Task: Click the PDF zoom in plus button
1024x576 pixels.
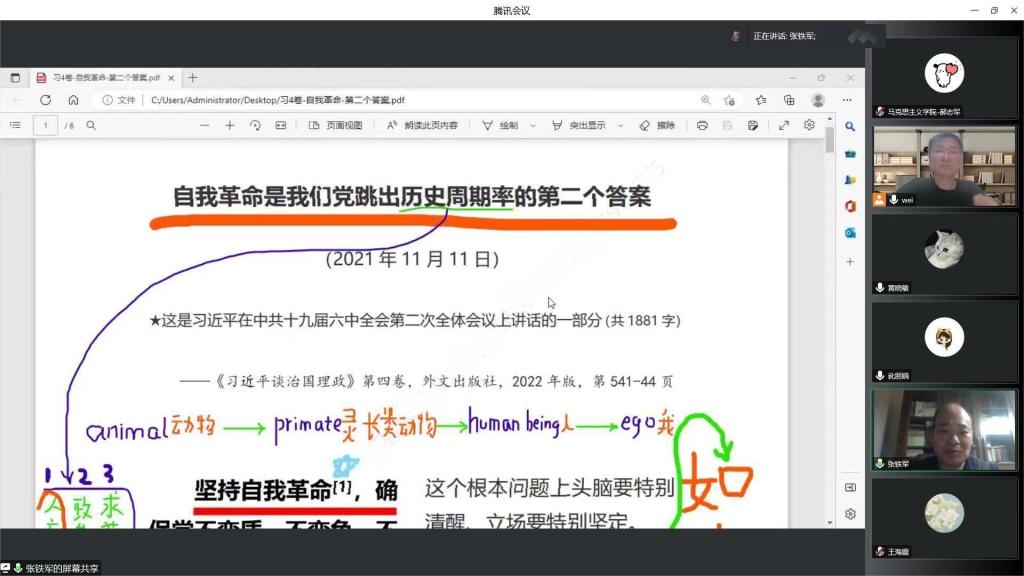Action: coord(229,125)
